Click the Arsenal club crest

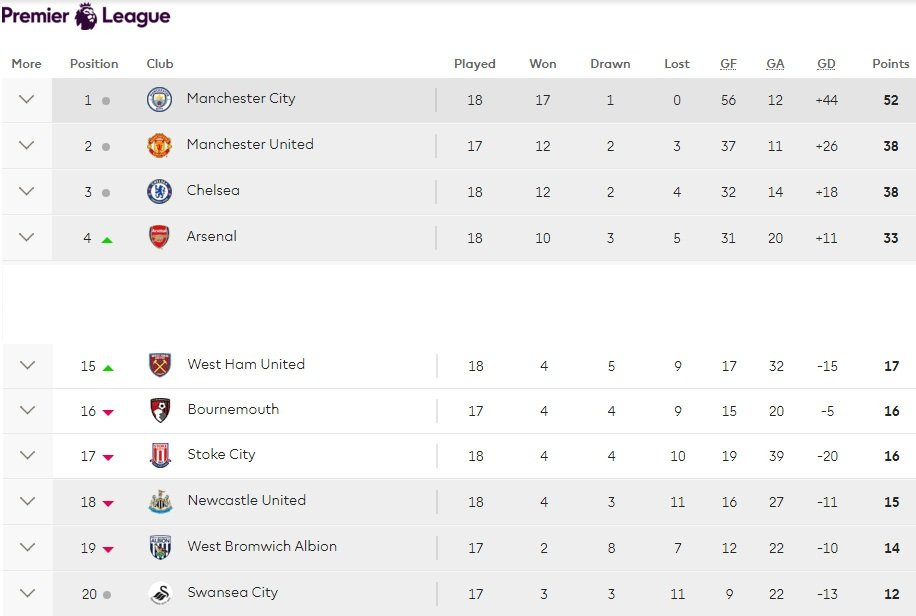tap(159, 238)
